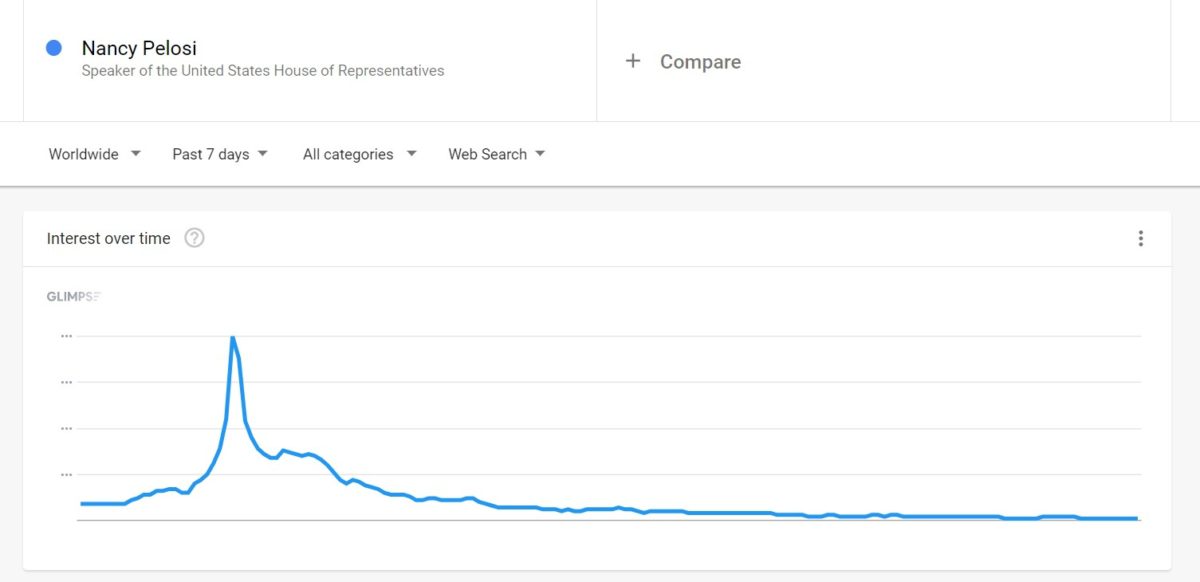This screenshot has height=582, width=1200.
Task: Click the GLIMPSE logo above the chart
Action: tap(73, 296)
